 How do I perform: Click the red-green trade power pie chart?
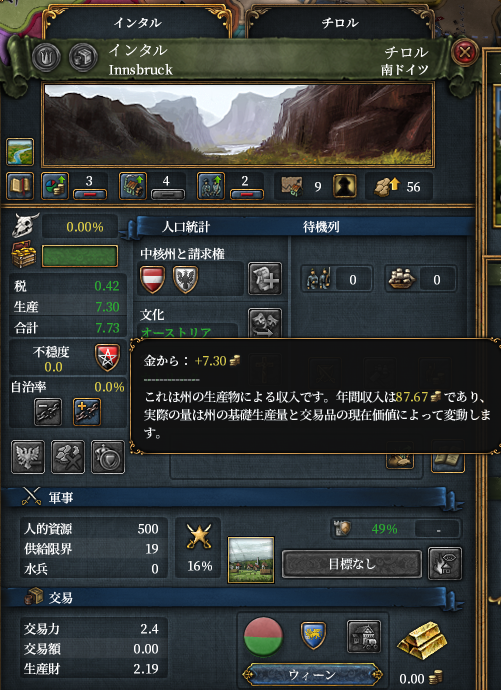pyautogui.click(x=263, y=637)
